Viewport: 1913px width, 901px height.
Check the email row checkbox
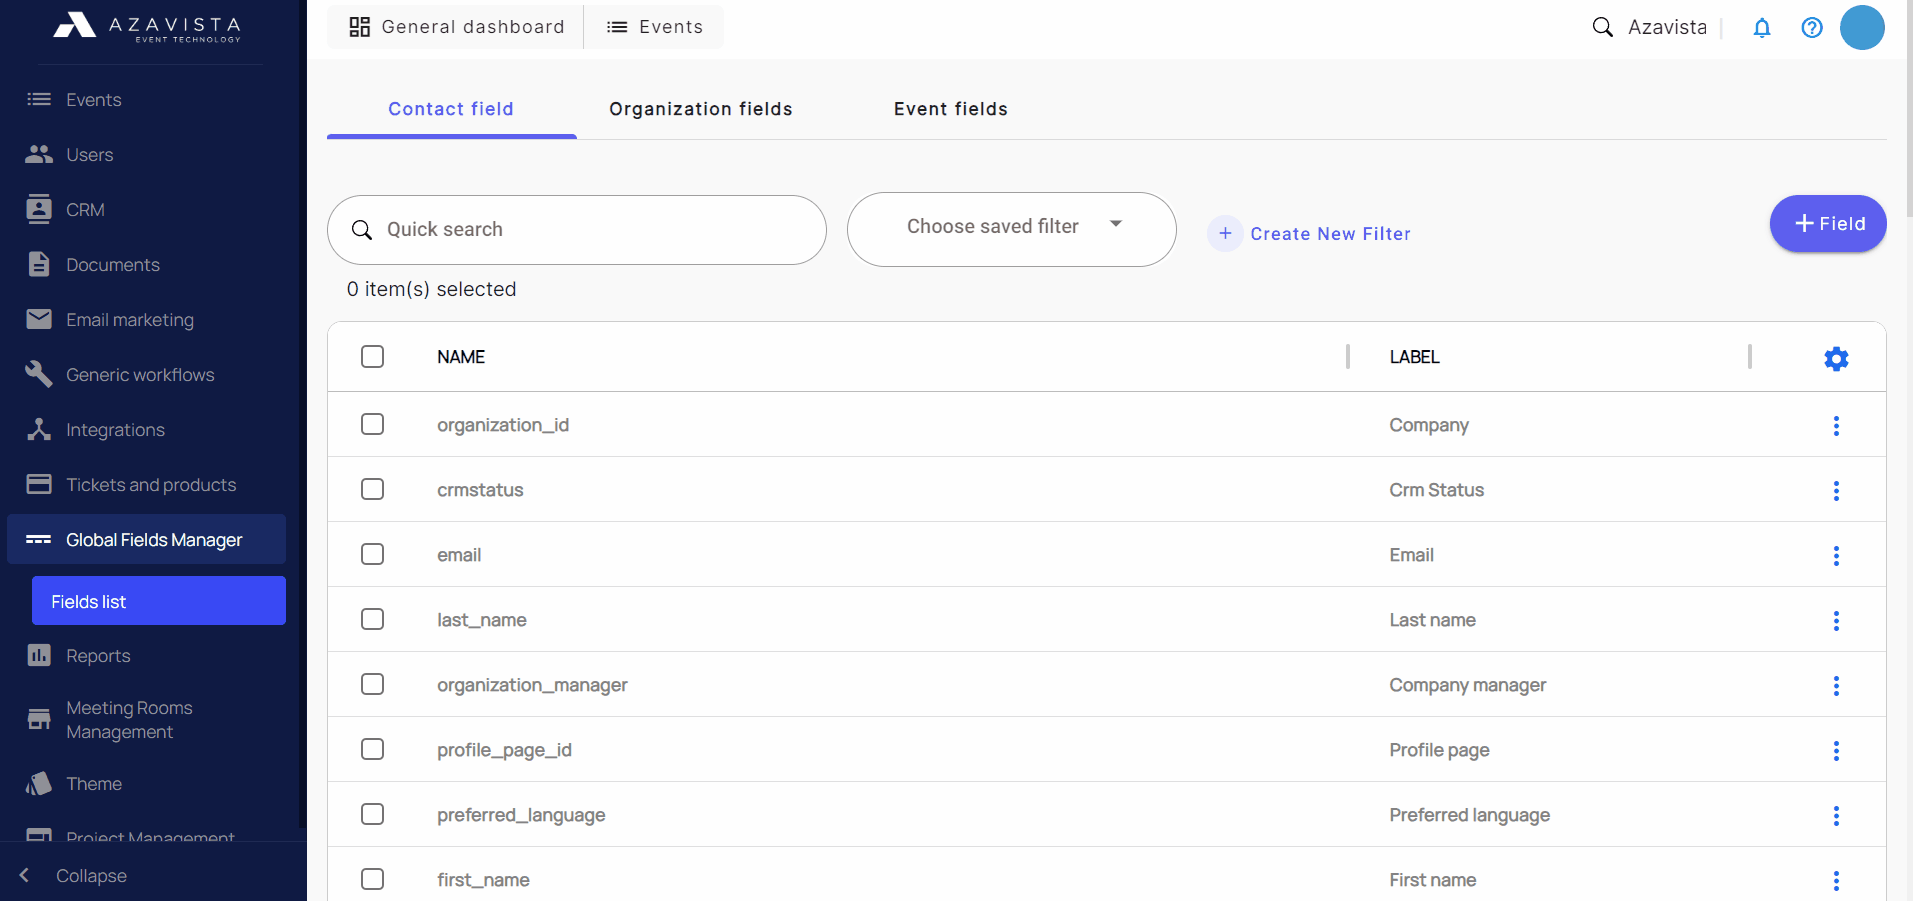[x=372, y=554]
